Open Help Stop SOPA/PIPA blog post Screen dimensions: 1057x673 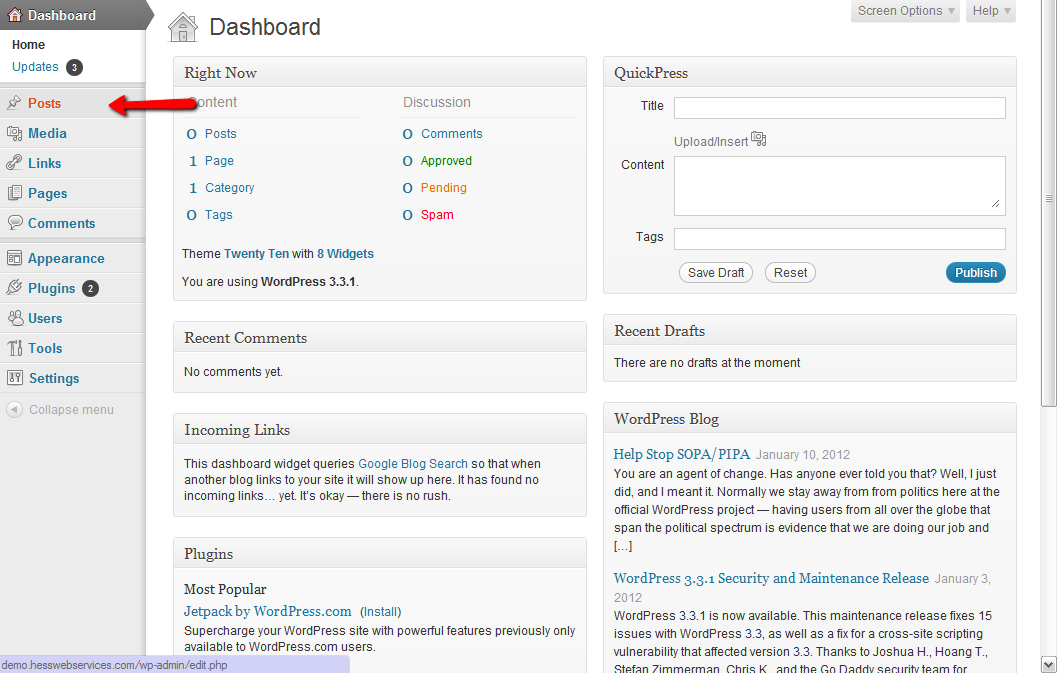point(682,454)
